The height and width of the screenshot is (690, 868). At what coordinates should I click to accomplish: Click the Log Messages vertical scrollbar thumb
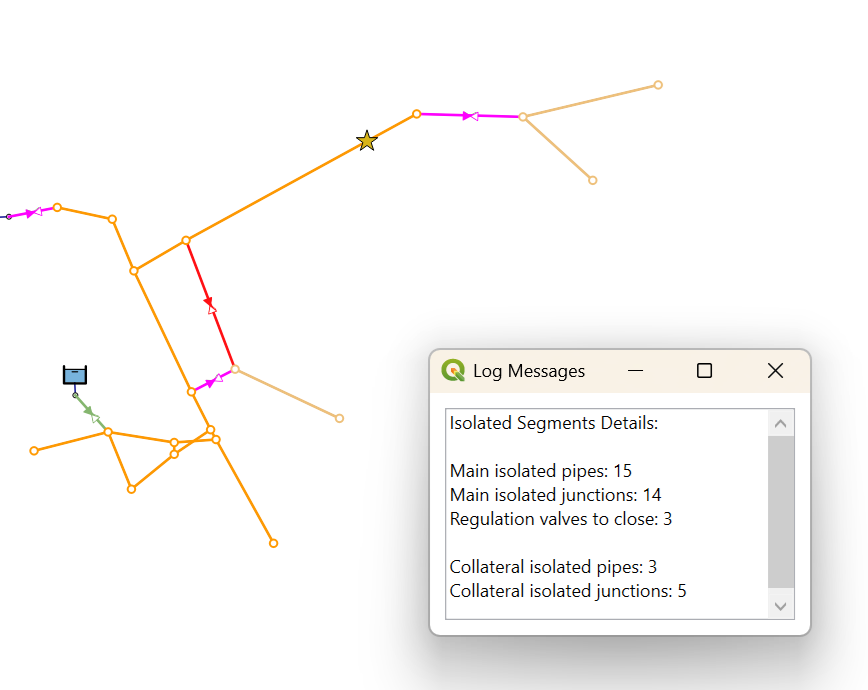(x=781, y=512)
